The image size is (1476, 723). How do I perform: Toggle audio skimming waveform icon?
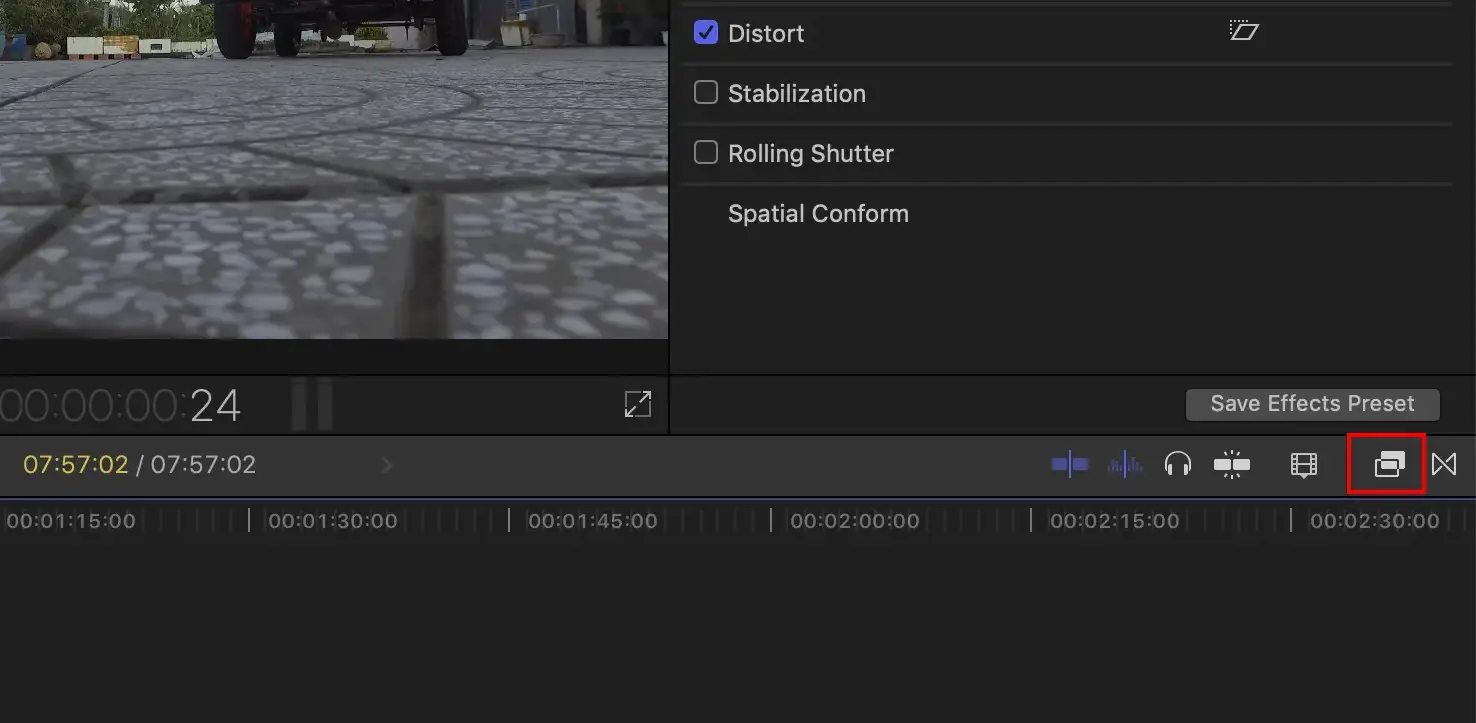1125,464
